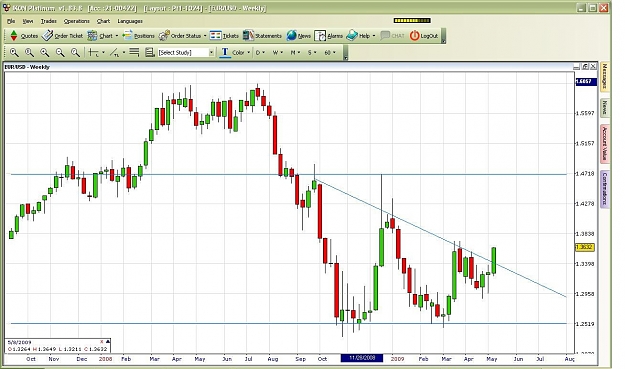625x369 pixels.
Task: Open the crosshair tool dropdown arrow
Action: click(103, 53)
